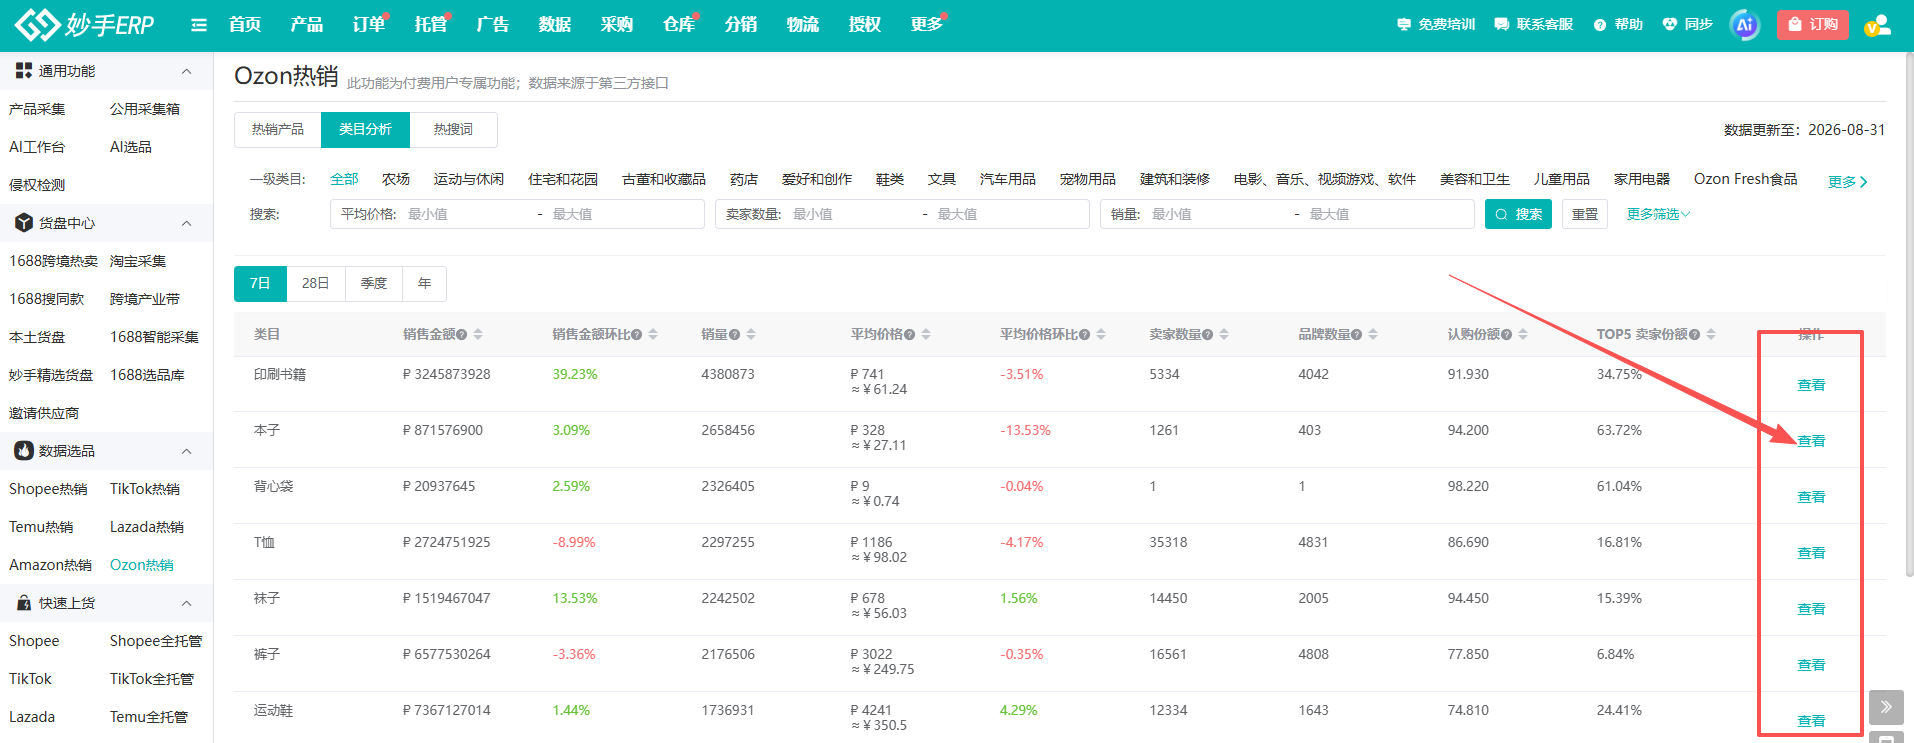Screen dimensions: 1914x743
Task: Click the 同步 sync icon link
Action: [x=1688, y=24]
